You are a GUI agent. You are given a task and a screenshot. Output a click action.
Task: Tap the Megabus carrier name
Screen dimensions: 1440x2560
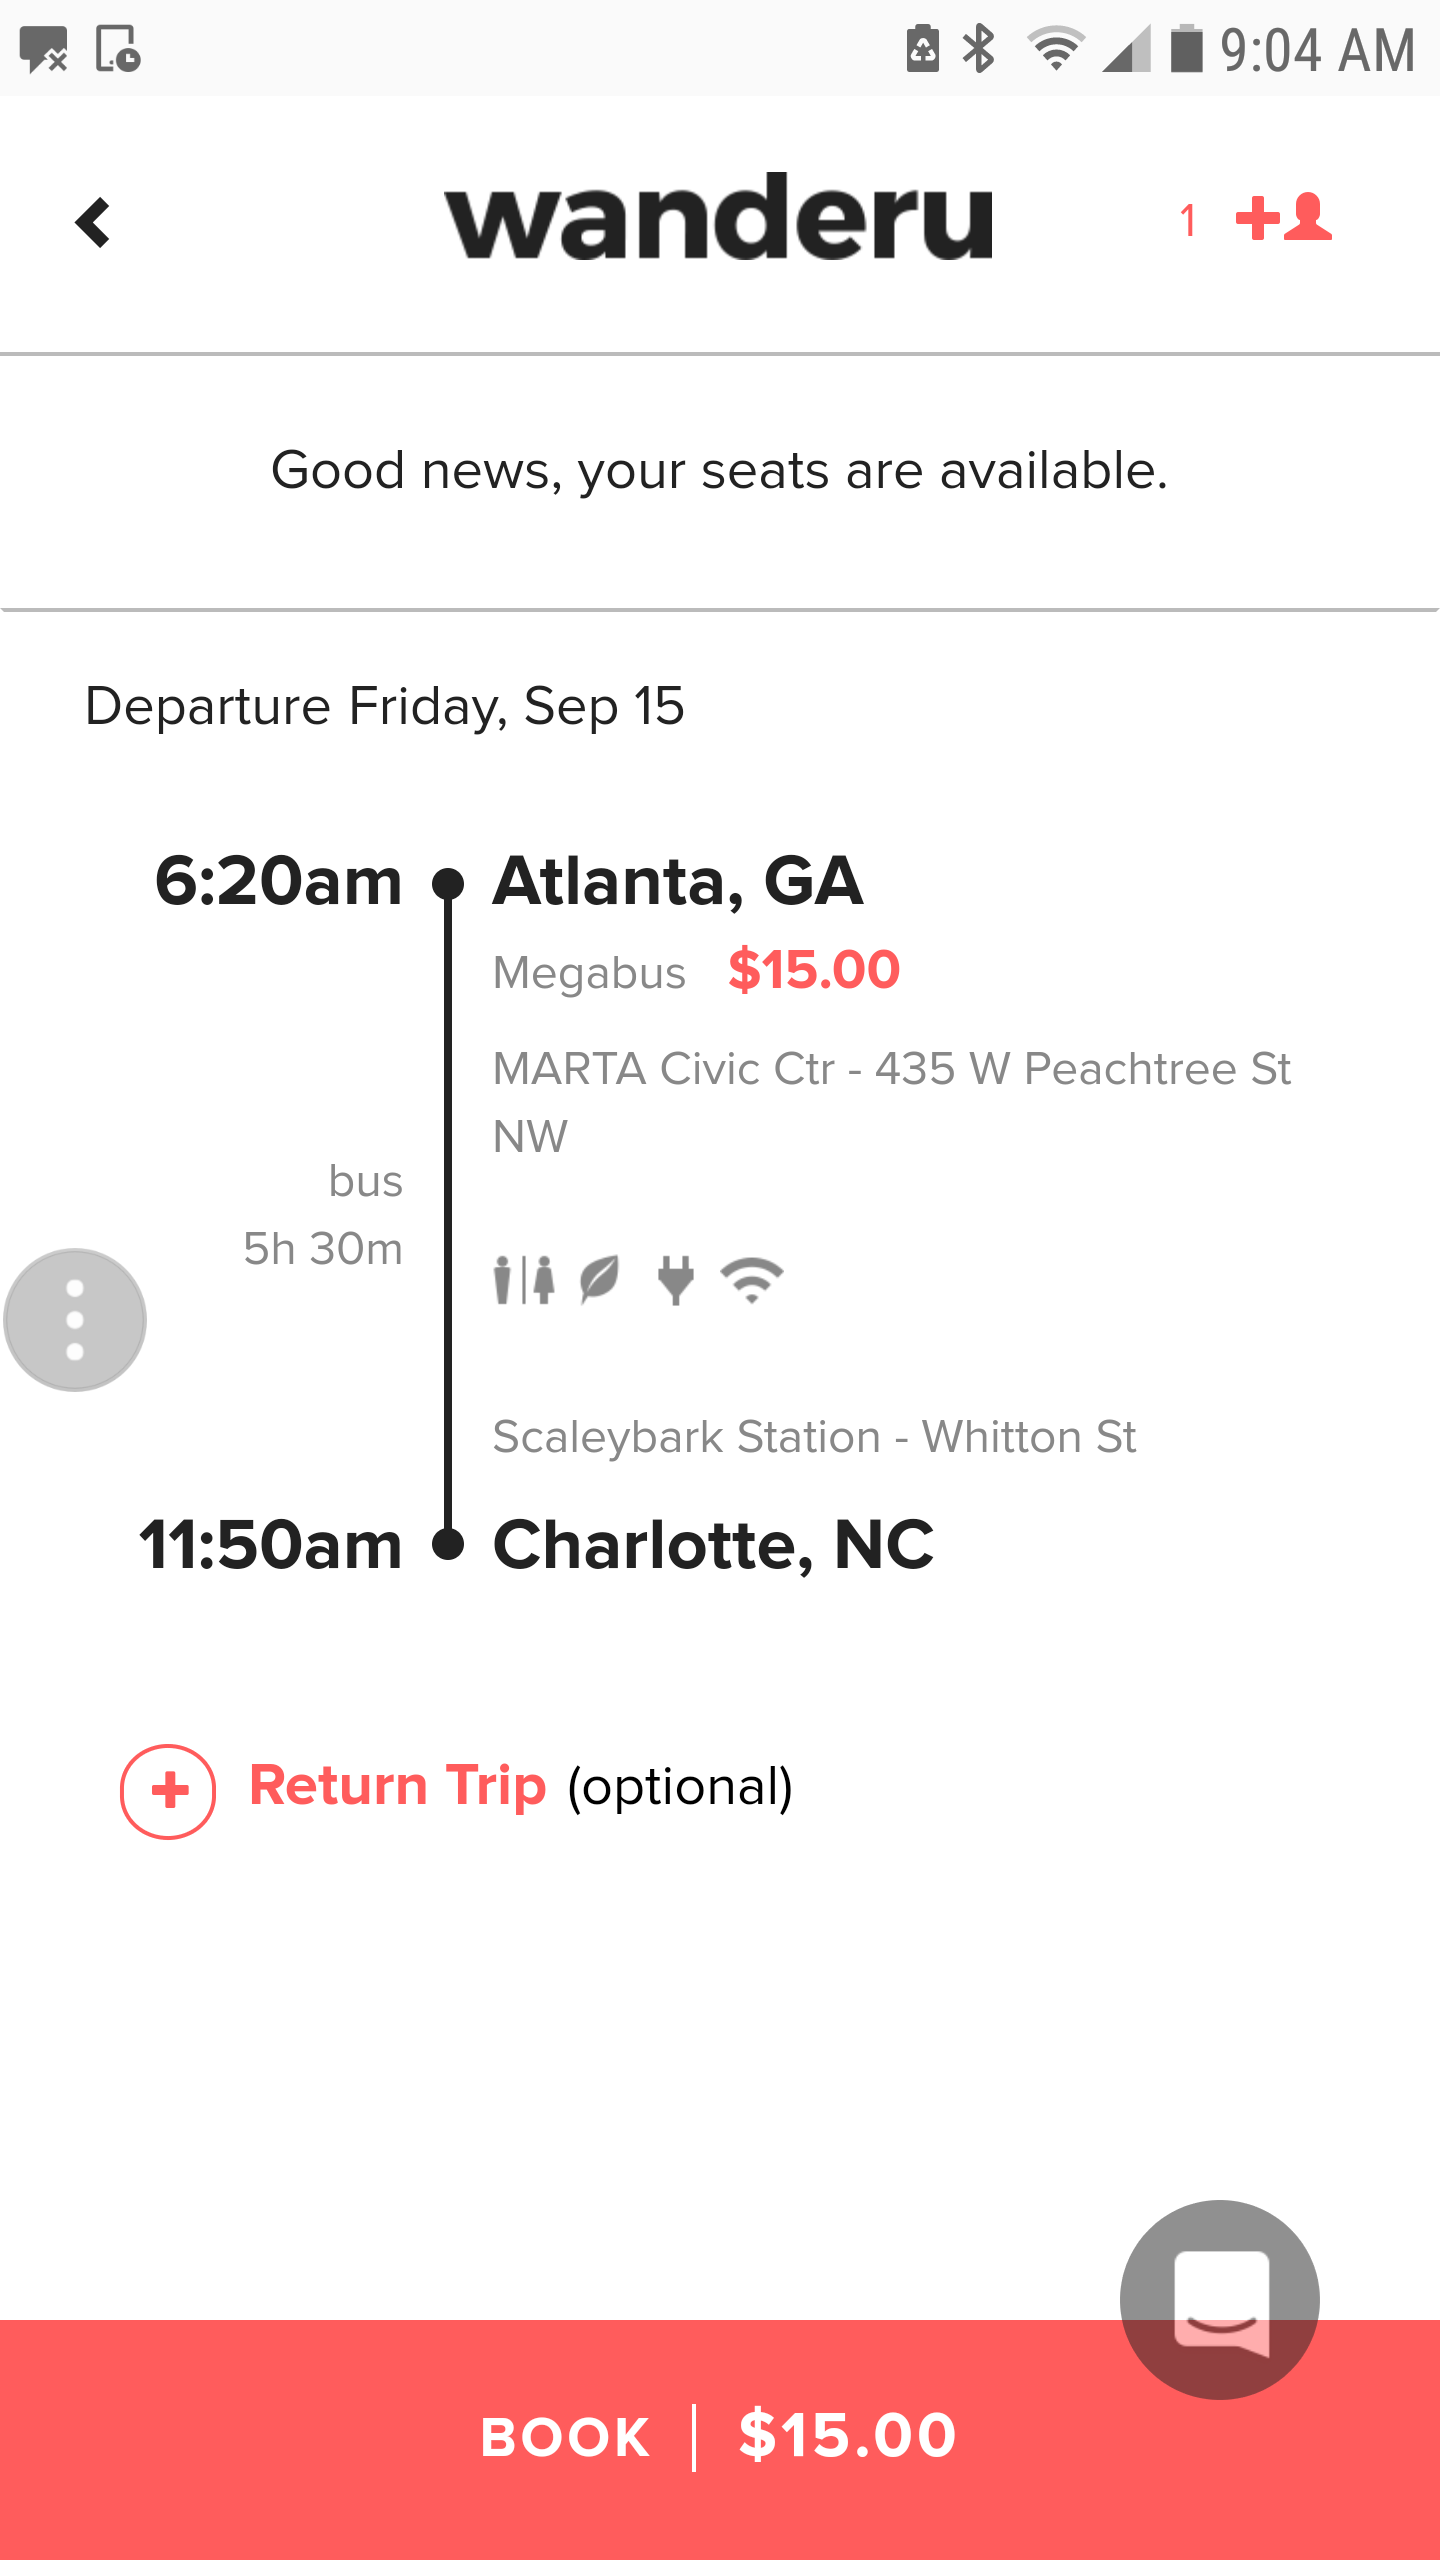(x=590, y=973)
